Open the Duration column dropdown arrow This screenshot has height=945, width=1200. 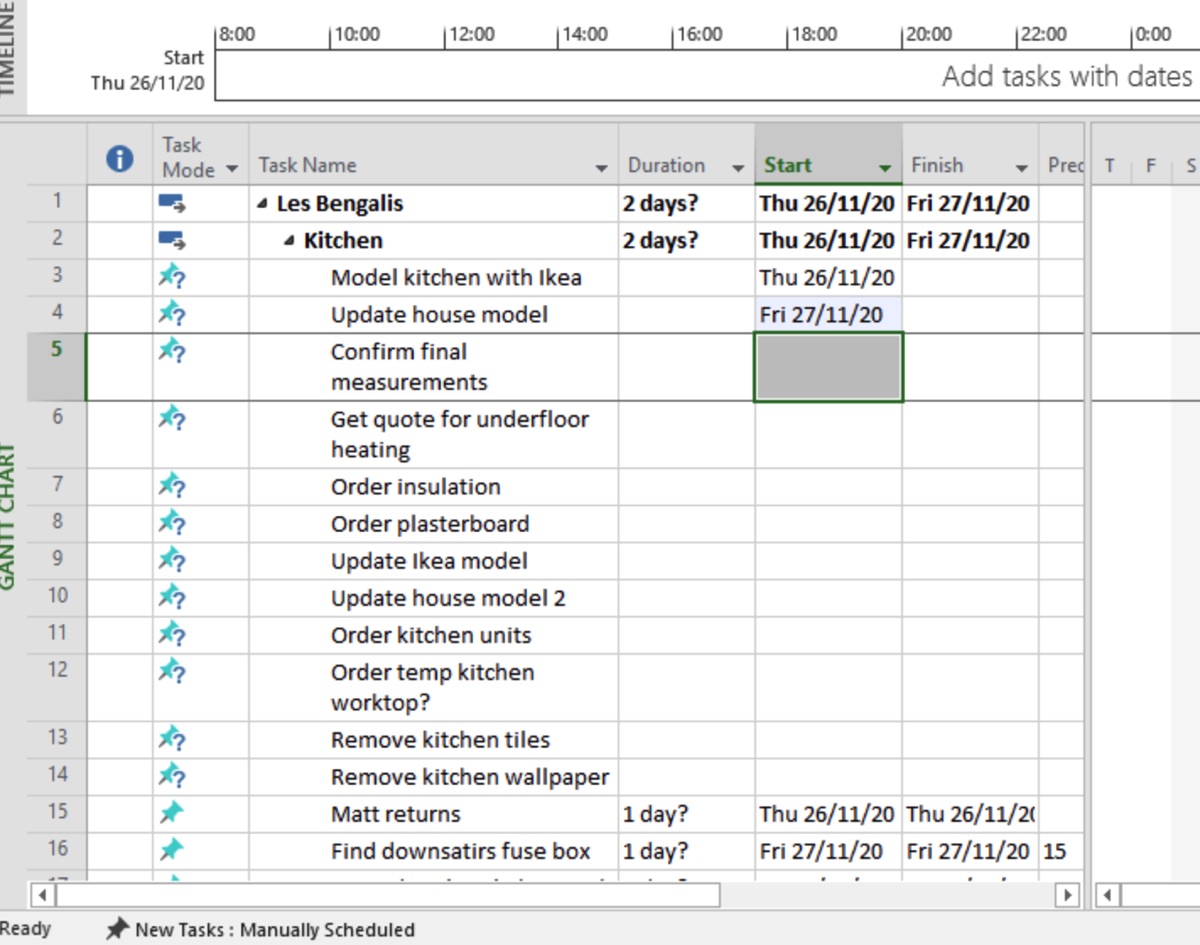pyautogui.click(x=738, y=168)
